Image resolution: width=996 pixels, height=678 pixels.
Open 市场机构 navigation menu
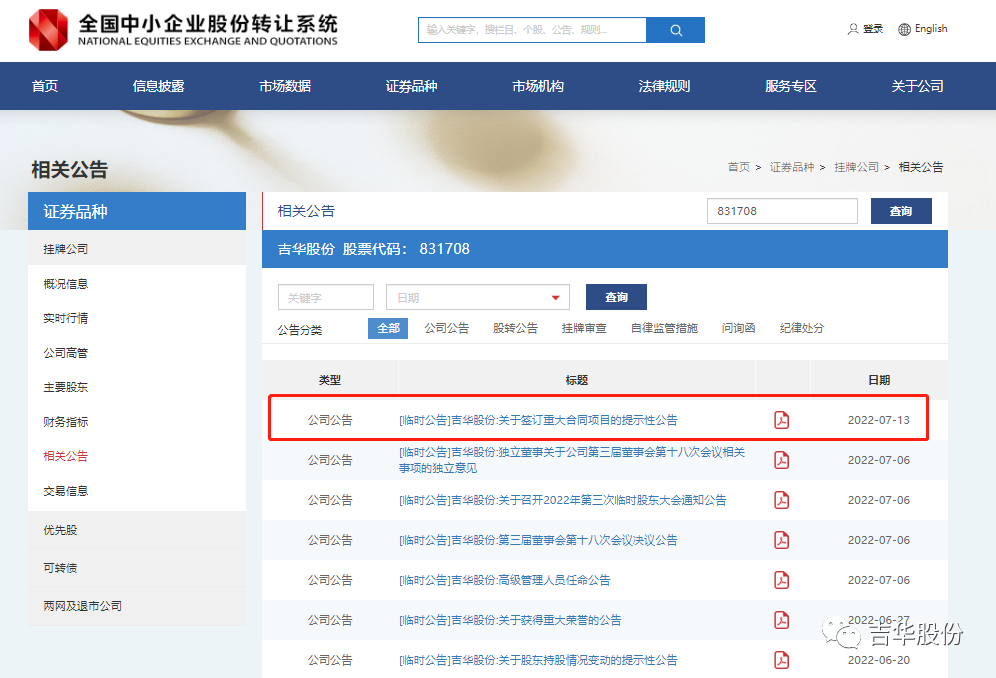[538, 86]
